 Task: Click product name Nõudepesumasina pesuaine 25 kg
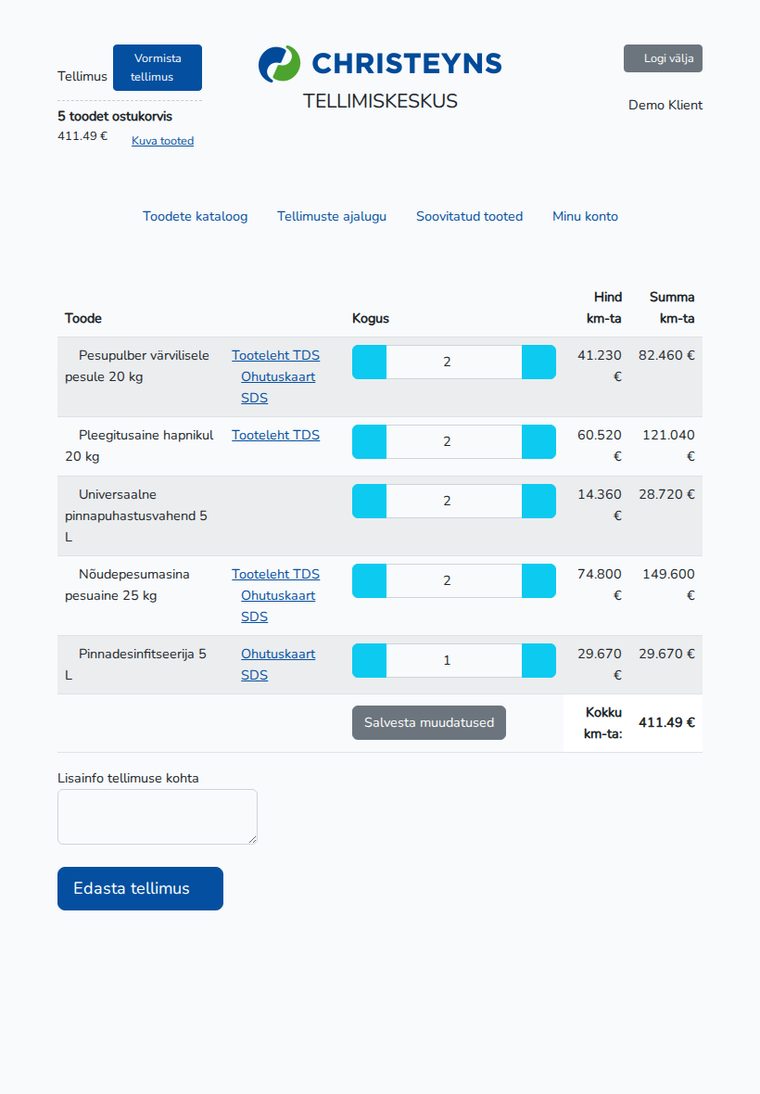[127, 585]
